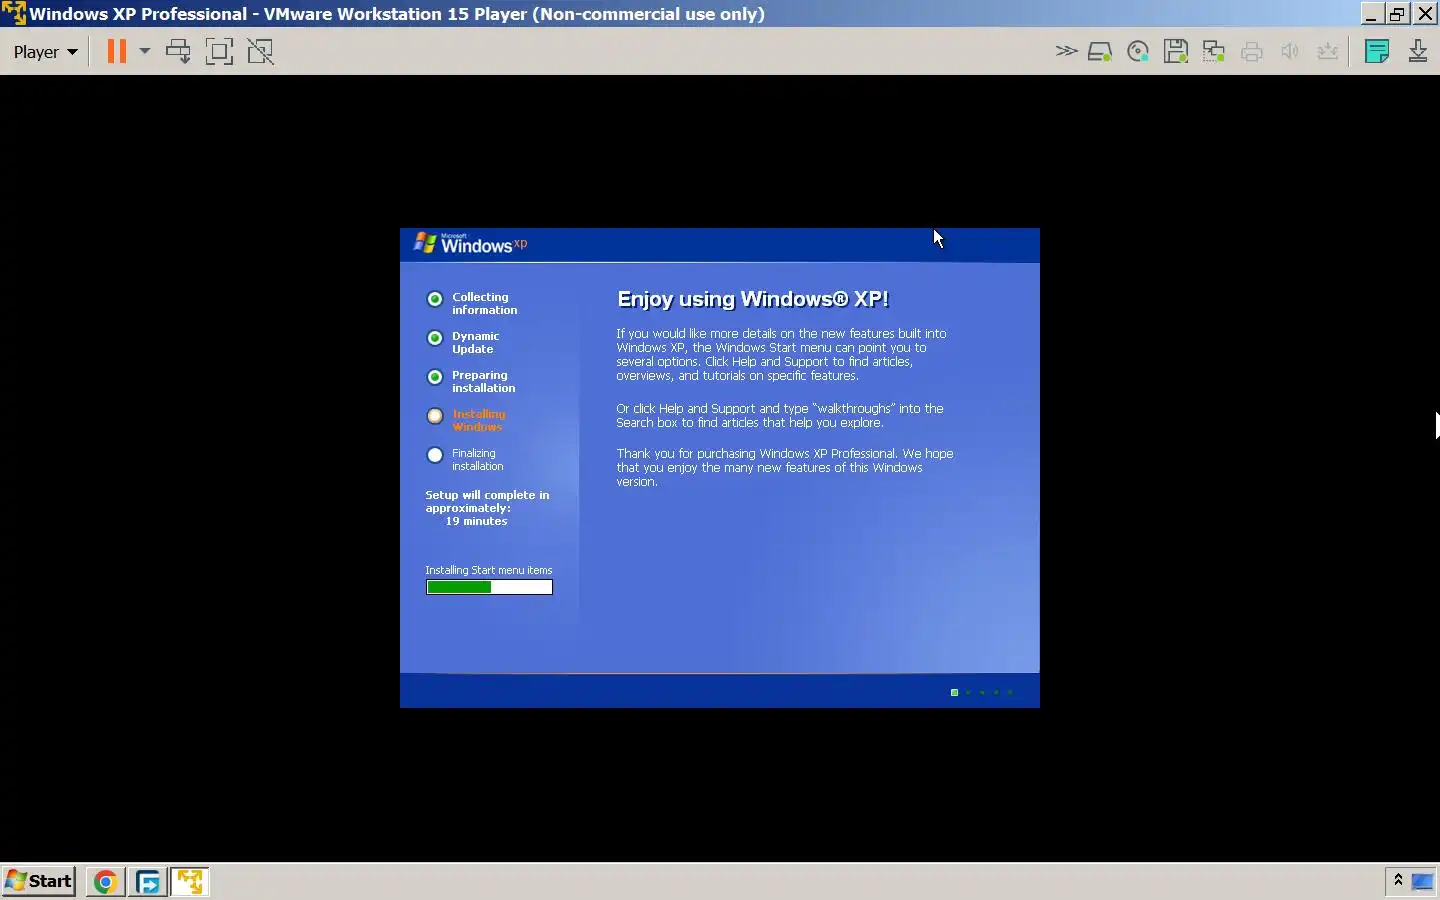Viewport: 1440px width, 900px height.
Task: Restore down the VMware Player window
Action: [x=1397, y=13]
